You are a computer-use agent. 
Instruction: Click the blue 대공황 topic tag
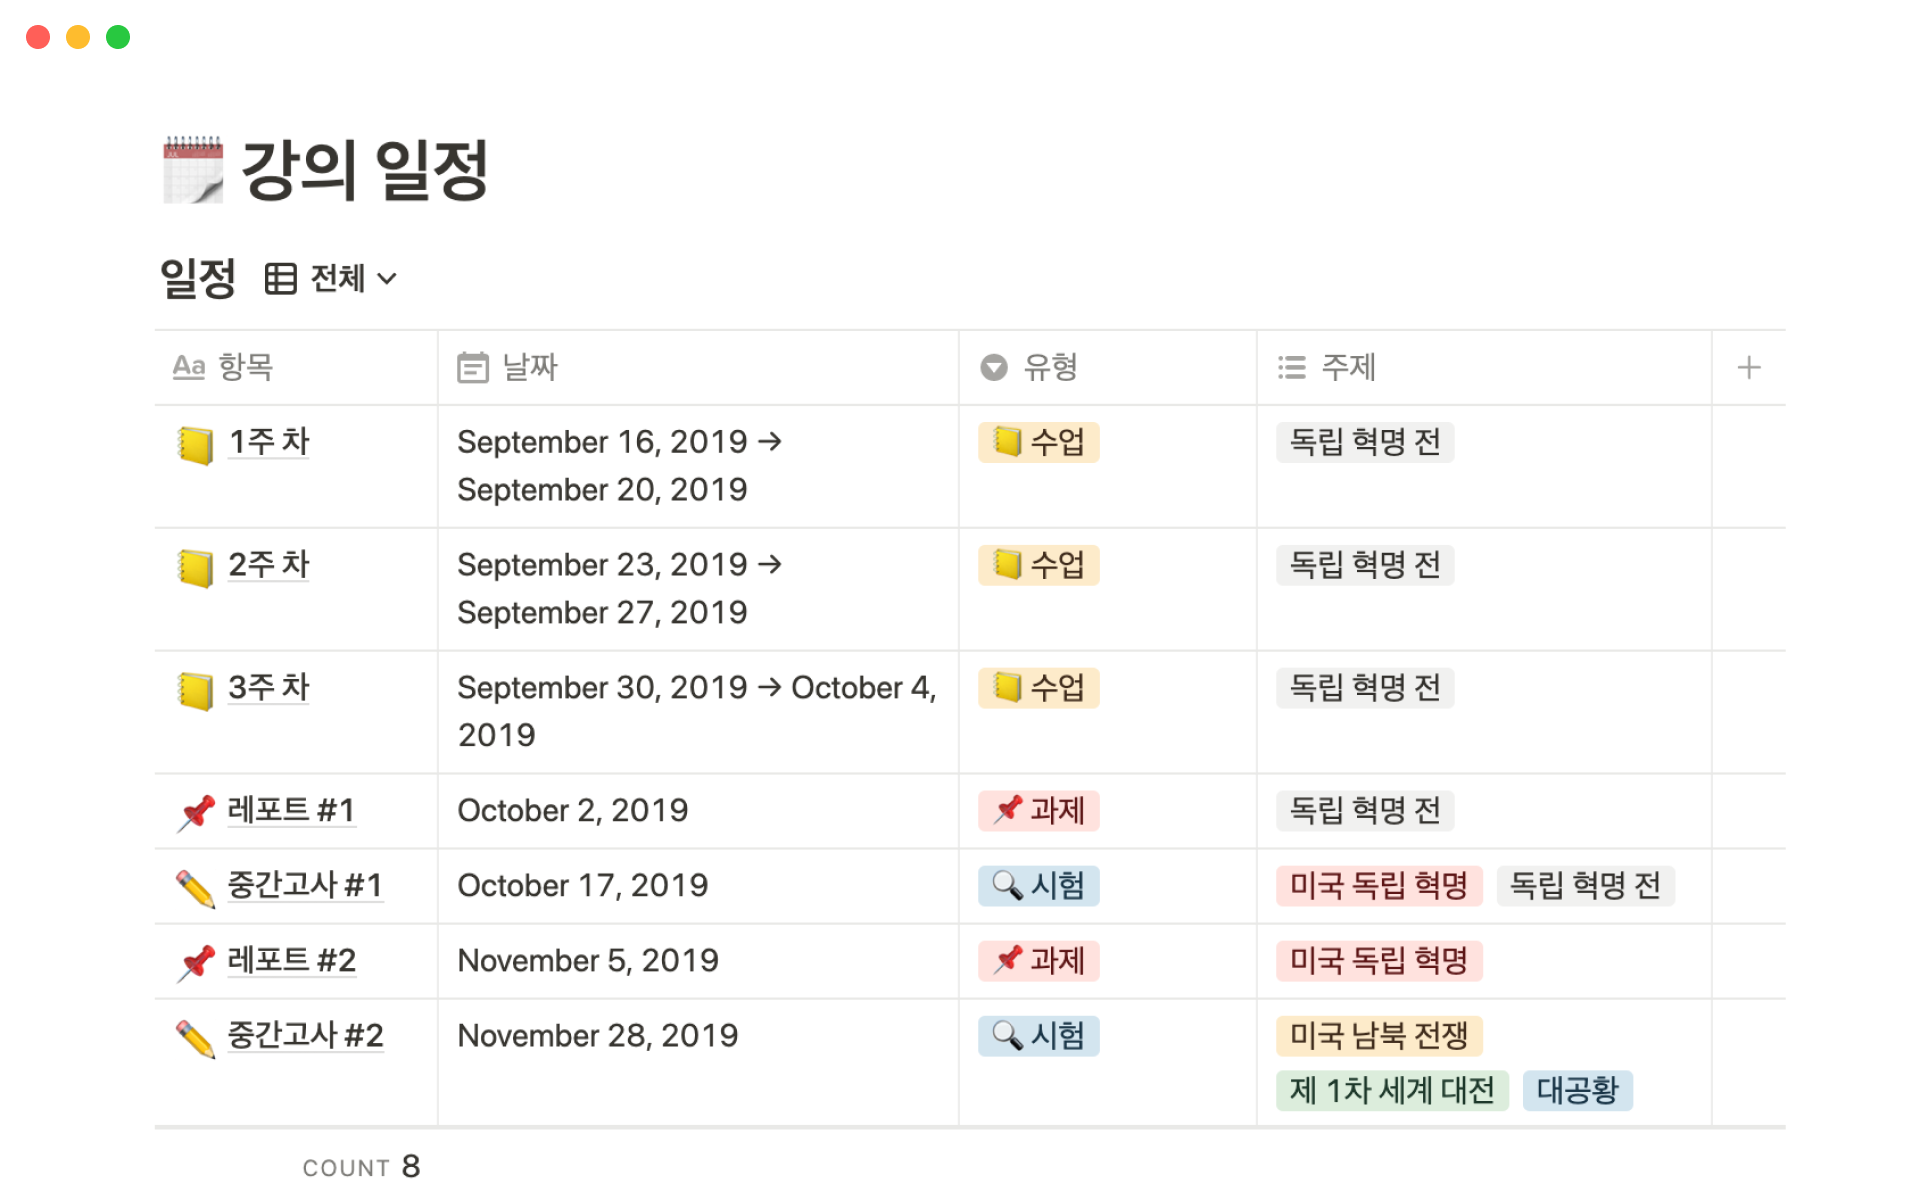point(1577,1090)
